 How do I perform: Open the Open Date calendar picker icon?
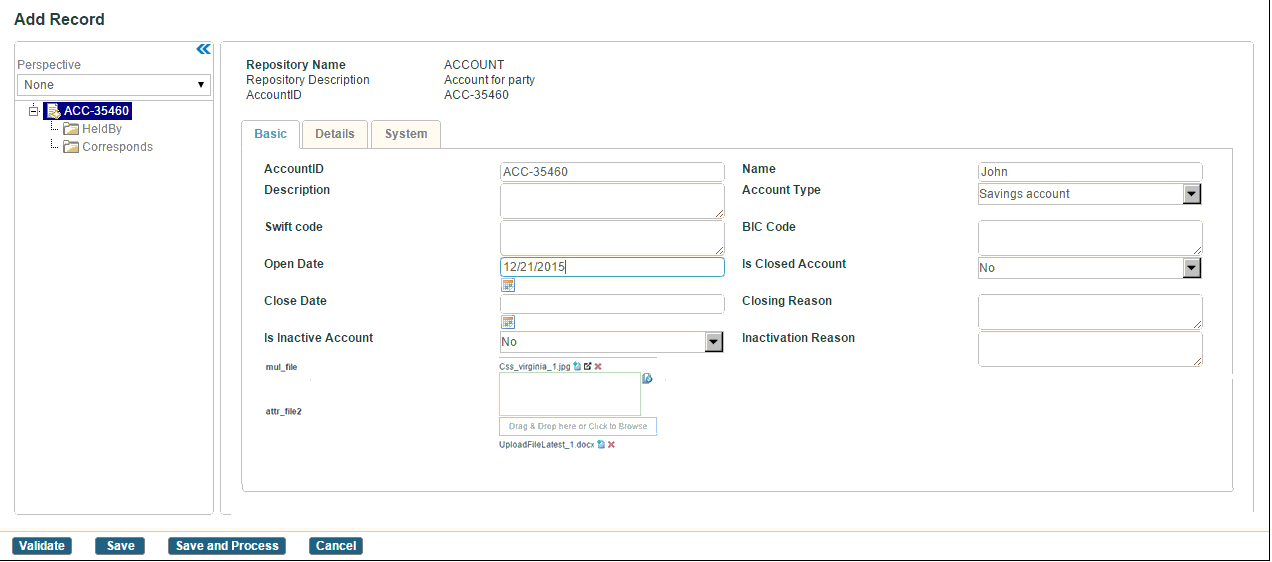[x=508, y=285]
